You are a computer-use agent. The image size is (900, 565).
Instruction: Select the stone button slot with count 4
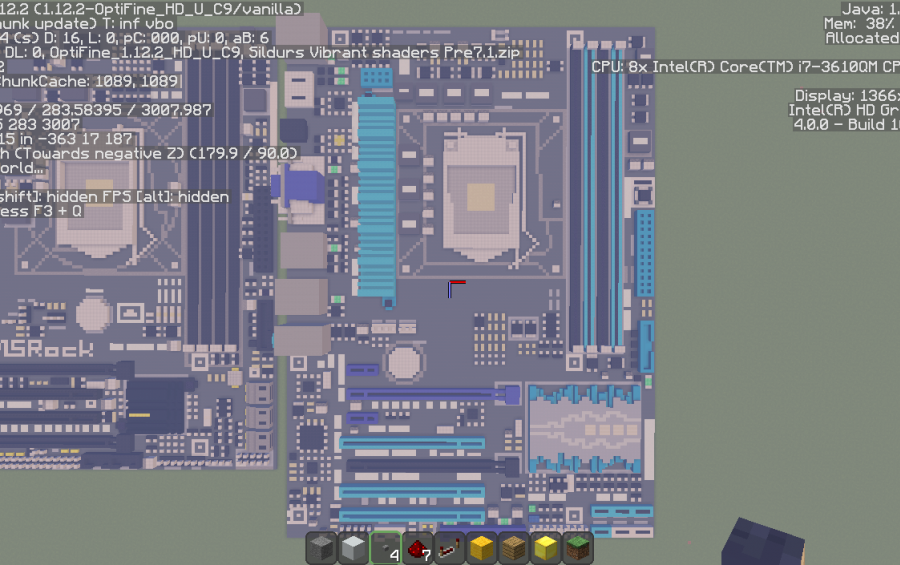385,548
